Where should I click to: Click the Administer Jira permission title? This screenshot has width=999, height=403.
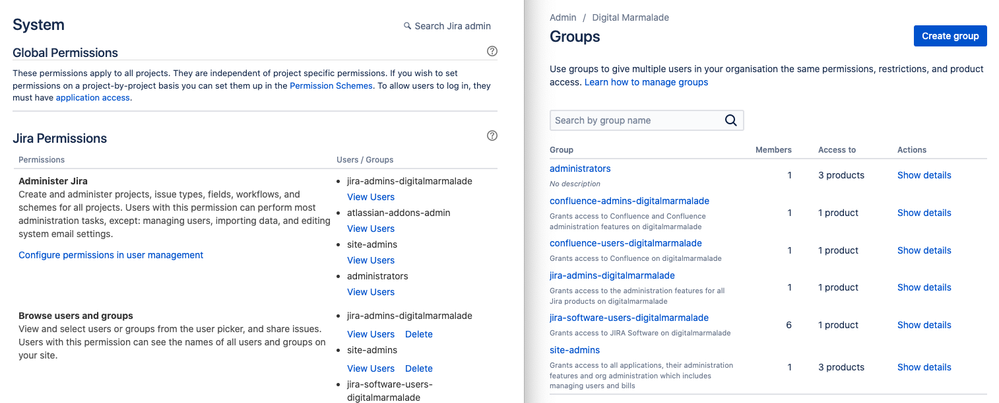(x=53, y=181)
